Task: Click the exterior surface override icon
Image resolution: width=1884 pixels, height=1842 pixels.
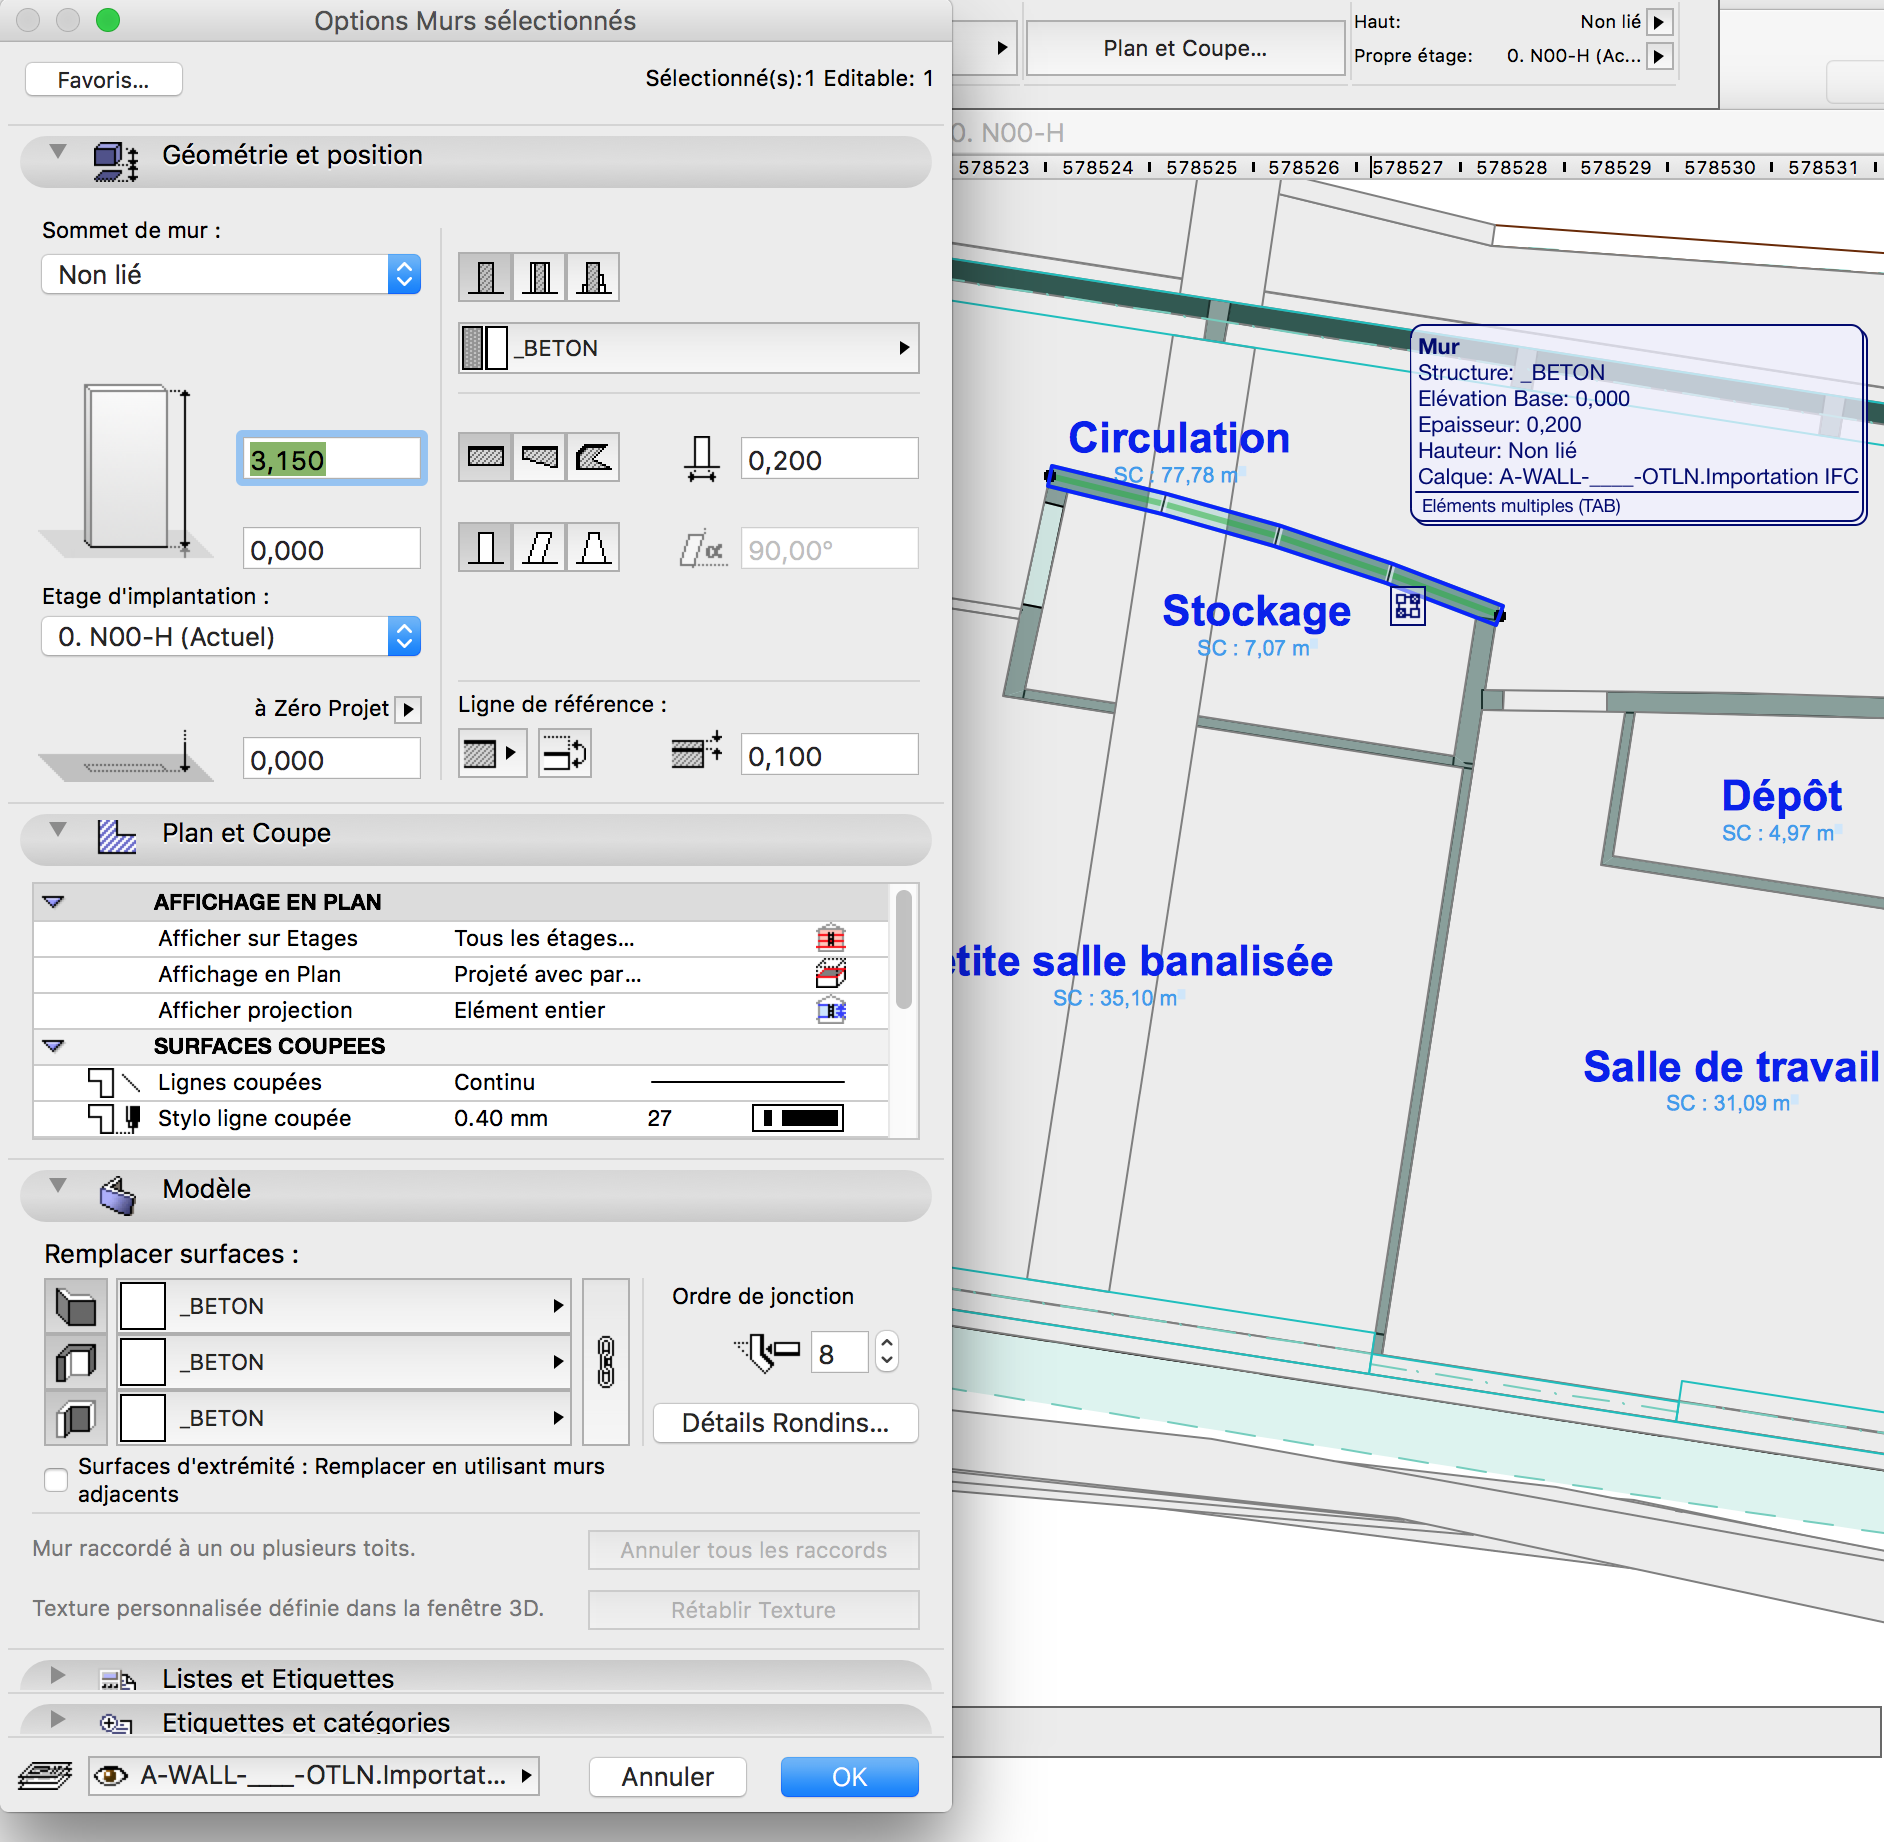Action: coord(76,1306)
